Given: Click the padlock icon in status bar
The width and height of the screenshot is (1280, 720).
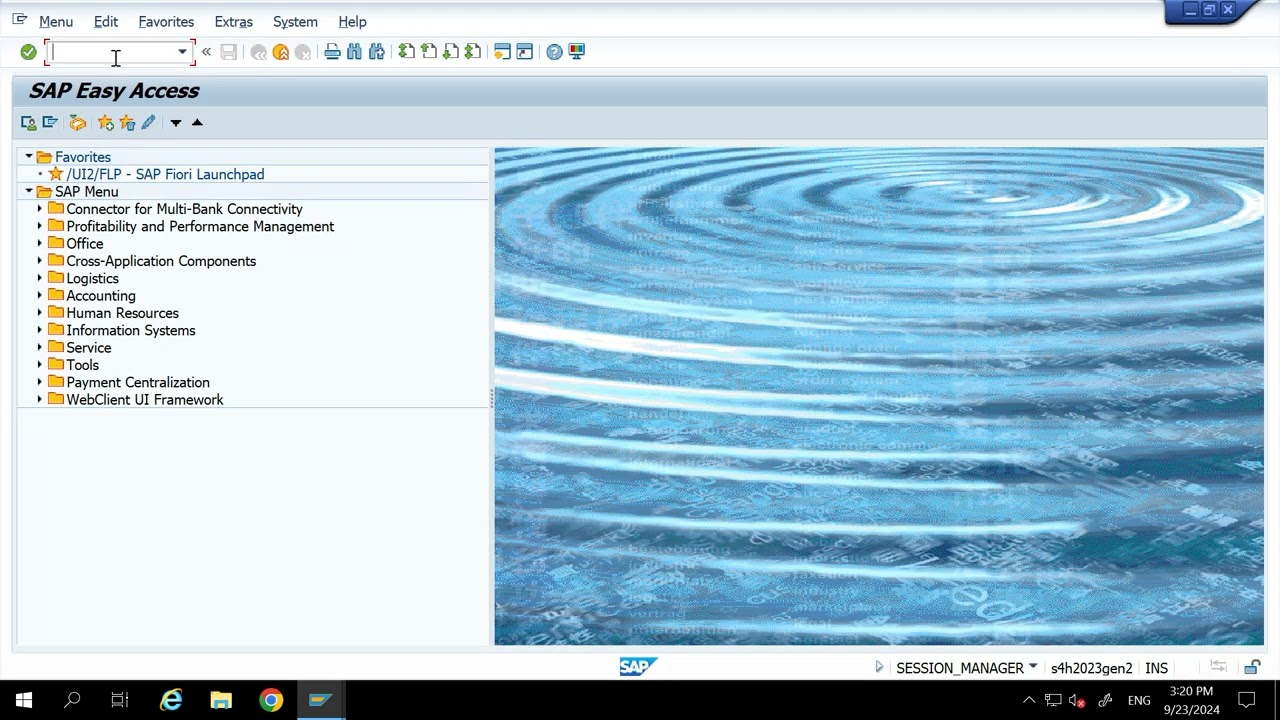Looking at the screenshot, I should (x=1252, y=667).
